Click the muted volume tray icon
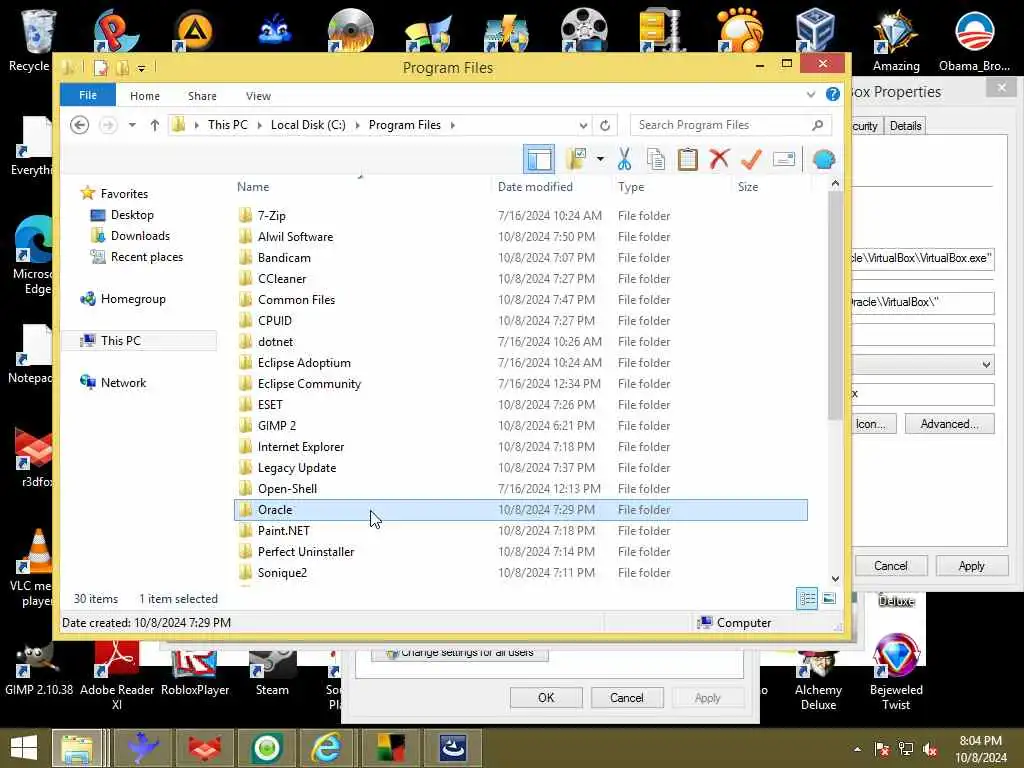Screen dimensions: 1024x768 point(930,749)
